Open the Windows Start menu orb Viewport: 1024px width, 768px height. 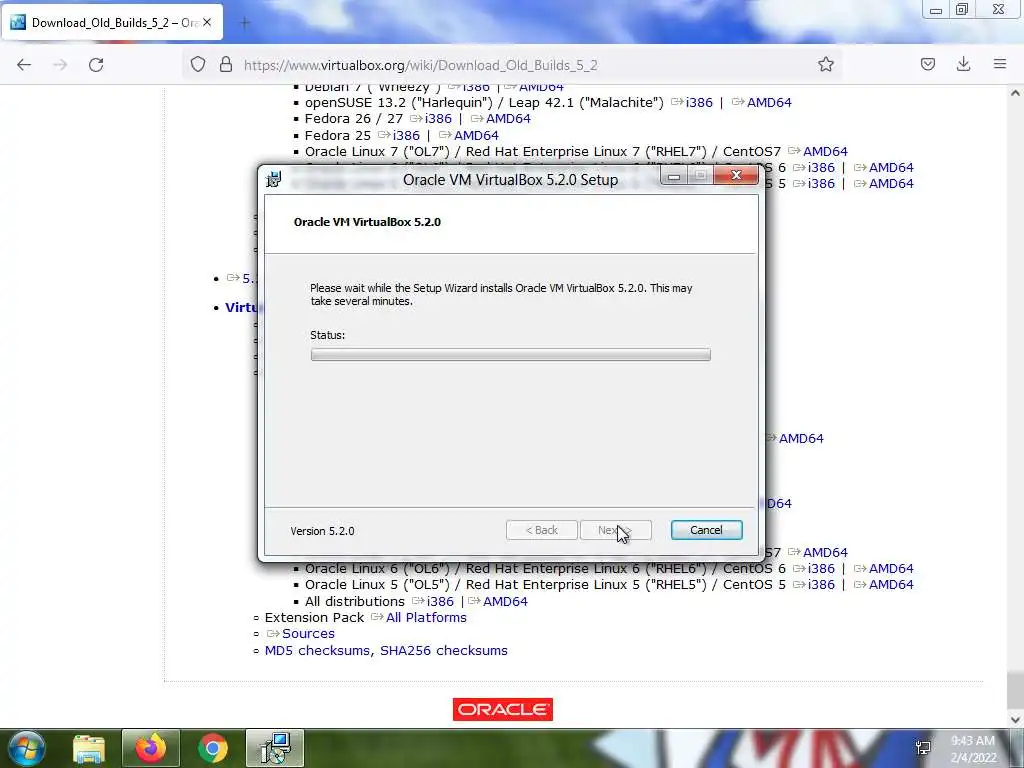coord(25,748)
